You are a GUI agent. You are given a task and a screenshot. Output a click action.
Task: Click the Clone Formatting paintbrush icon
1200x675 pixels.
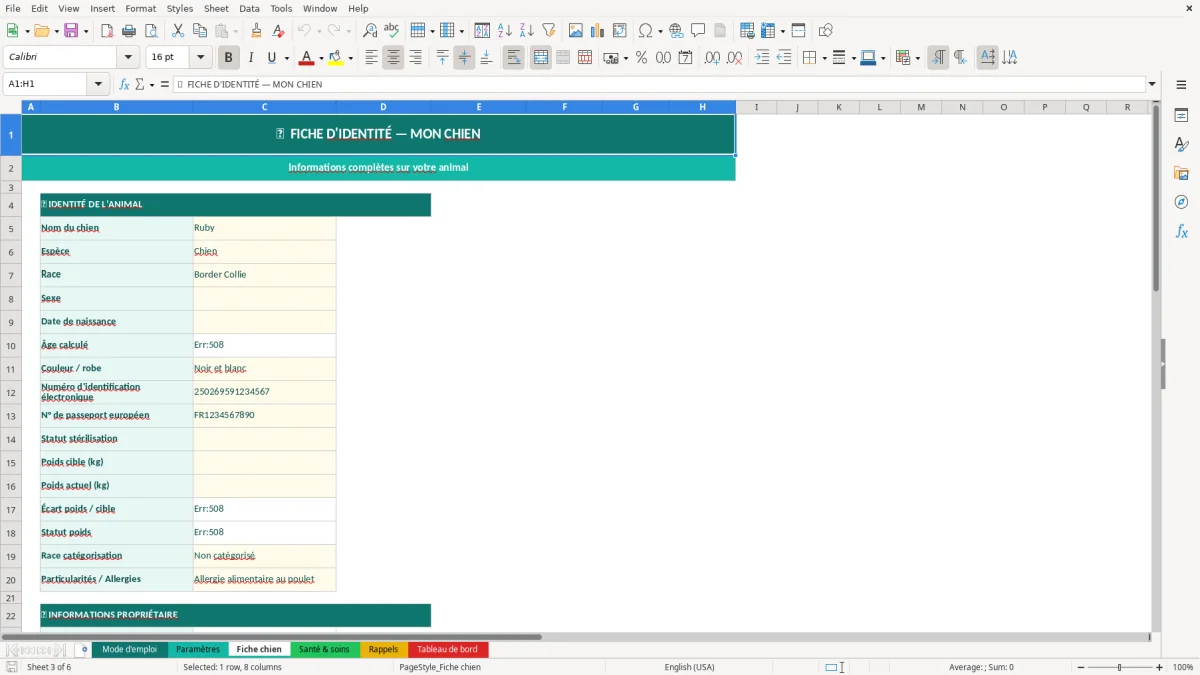point(256,31)
